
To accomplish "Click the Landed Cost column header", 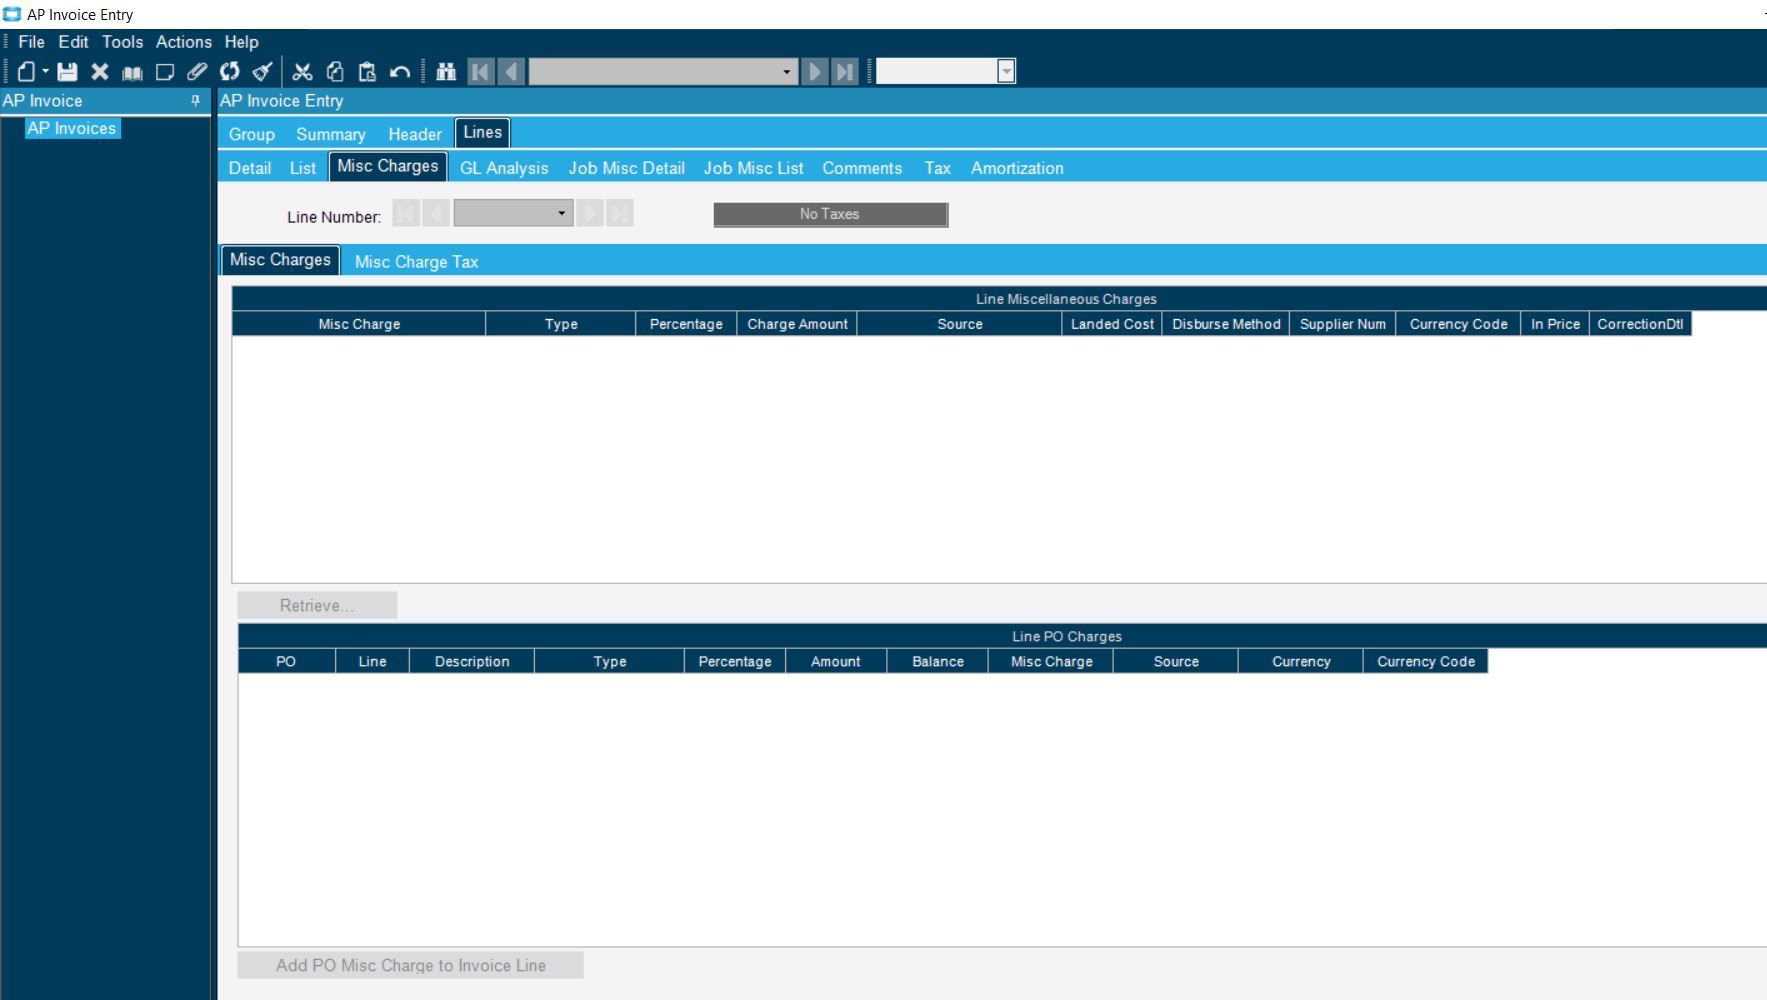I will (x=1112, y=324).
